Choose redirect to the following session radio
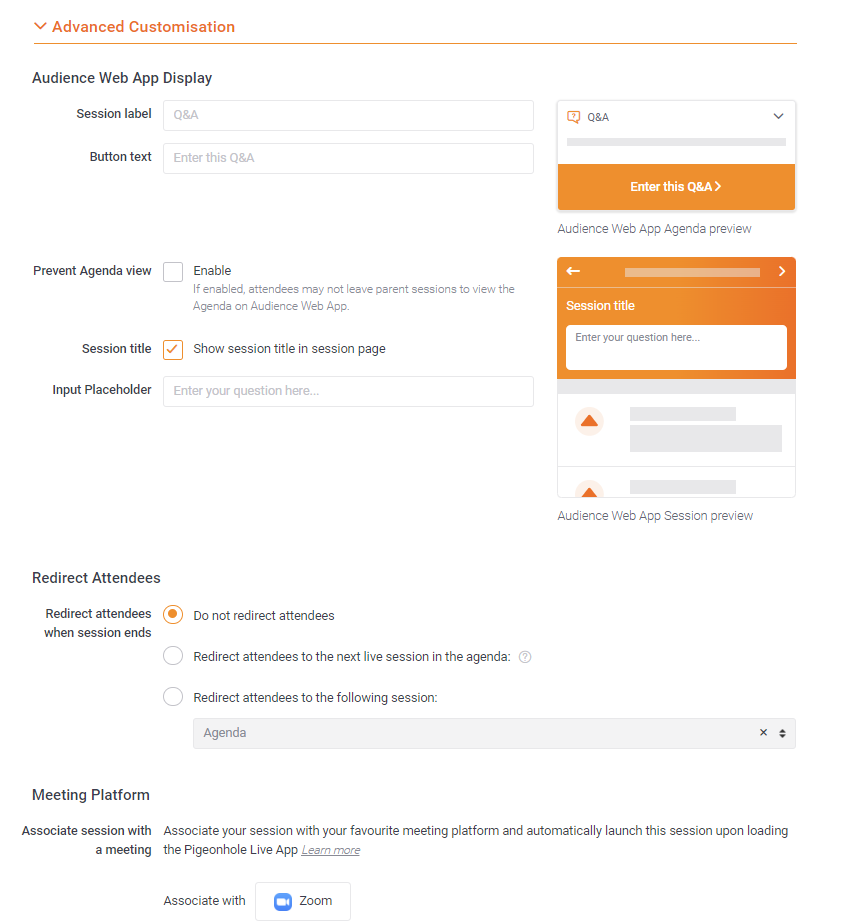Screen dimensions: 842x921 [173, 697]
